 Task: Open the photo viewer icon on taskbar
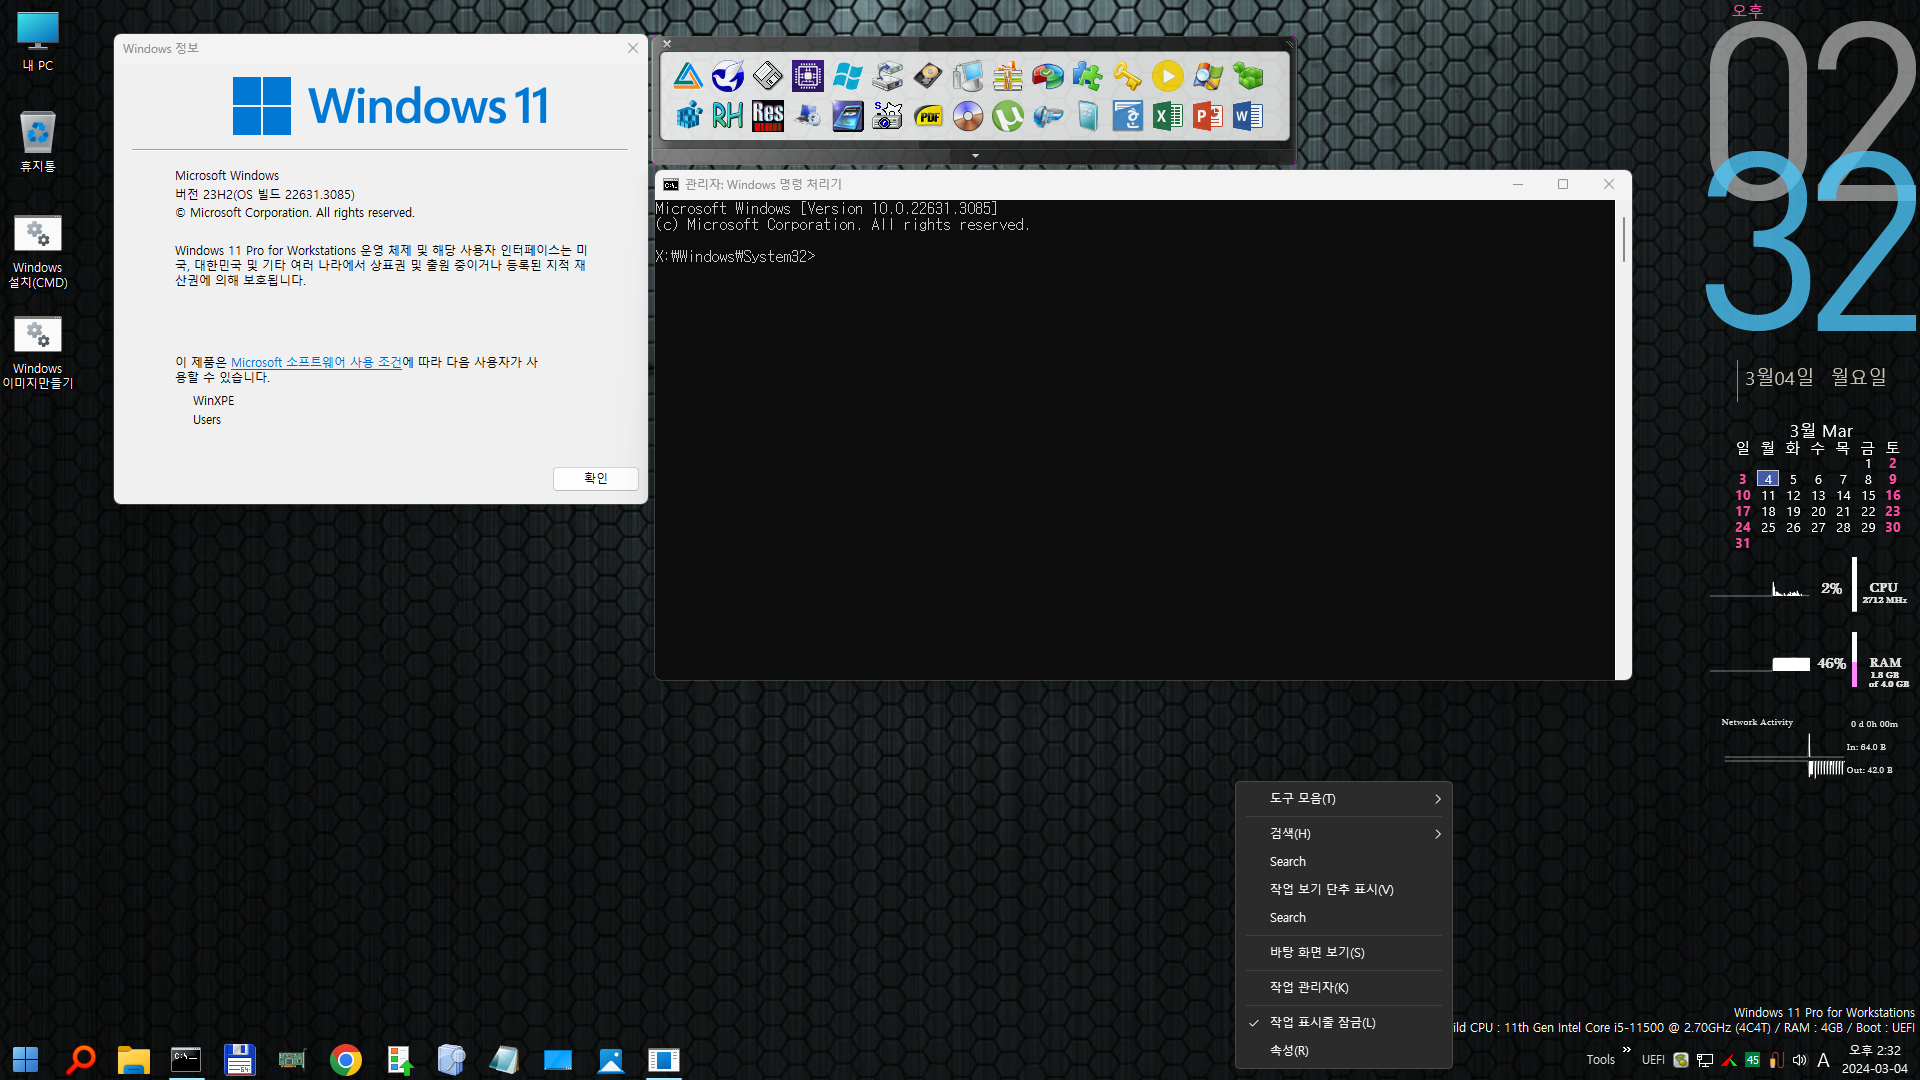click(610, 1060)
